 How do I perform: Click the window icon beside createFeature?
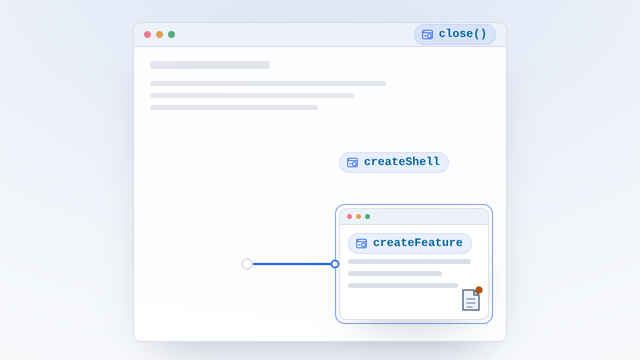[x=361, y=244]
